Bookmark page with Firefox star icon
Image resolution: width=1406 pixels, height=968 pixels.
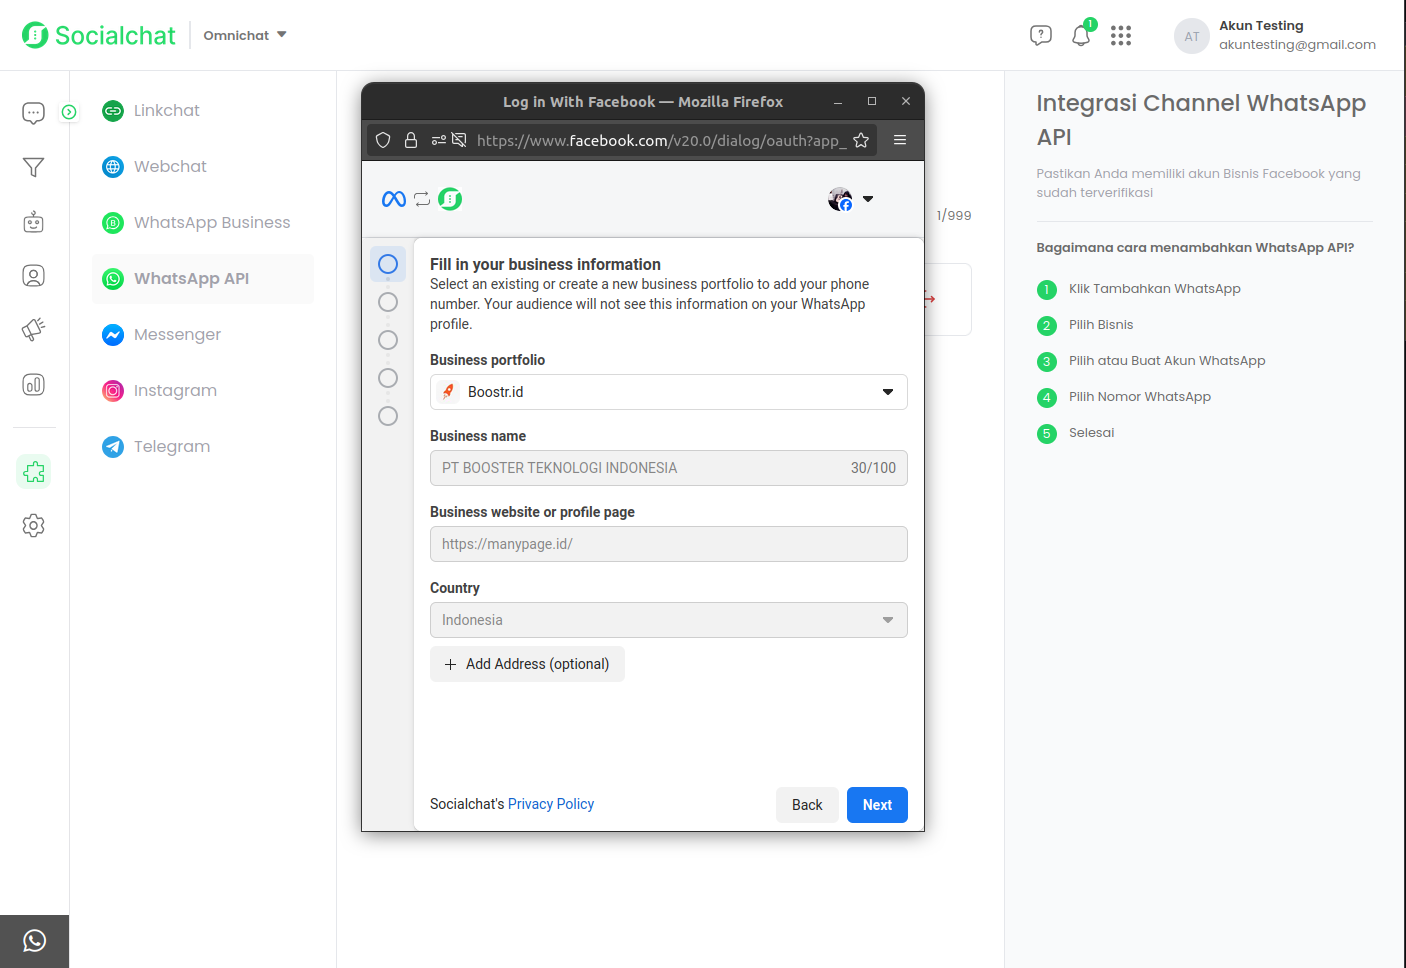(861, 140)
